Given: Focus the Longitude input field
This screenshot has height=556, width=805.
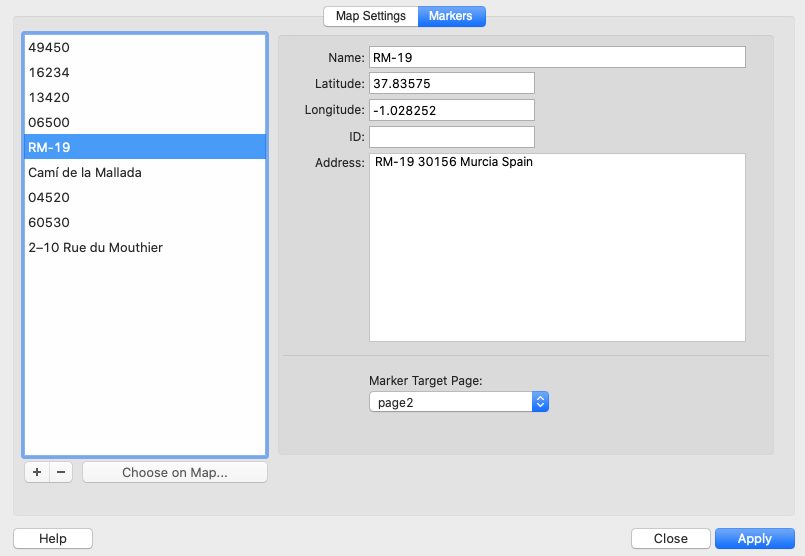Looking at the screenshot, I should (451, 109).
